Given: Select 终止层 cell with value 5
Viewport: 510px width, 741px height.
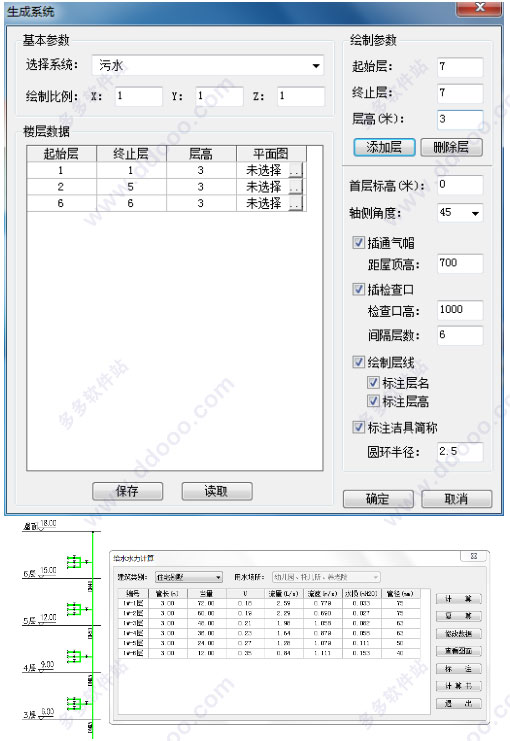Looking at the screenshot, I should pos(131,187).
